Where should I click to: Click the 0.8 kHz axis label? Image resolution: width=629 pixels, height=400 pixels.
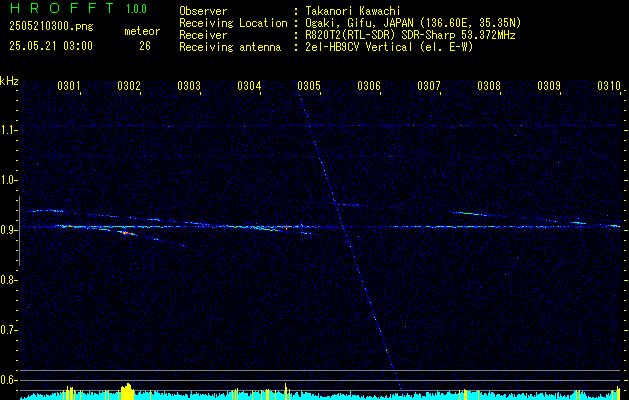7,280
